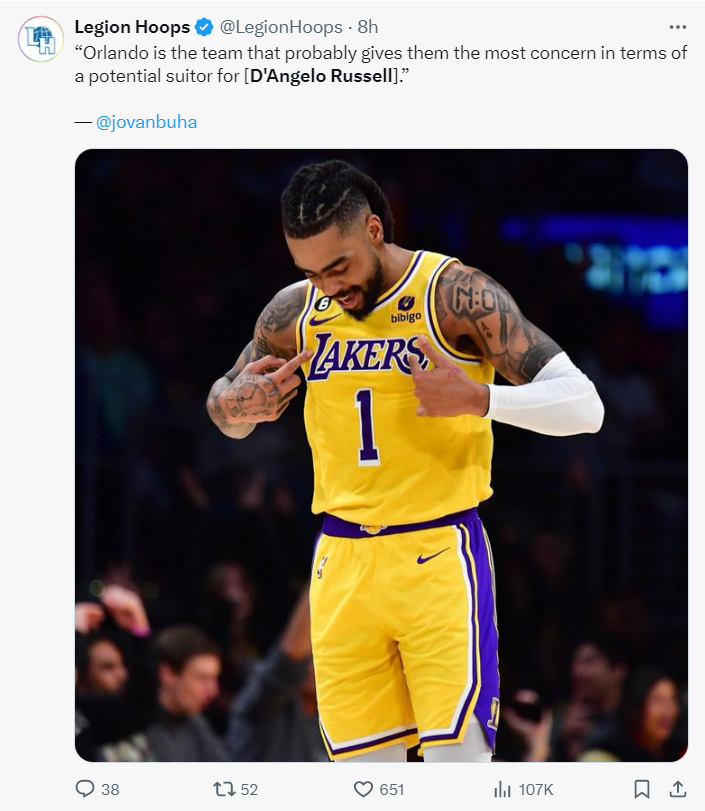Open the three-dot more options menu
705x811 pixels.
[x=677, y=26]
